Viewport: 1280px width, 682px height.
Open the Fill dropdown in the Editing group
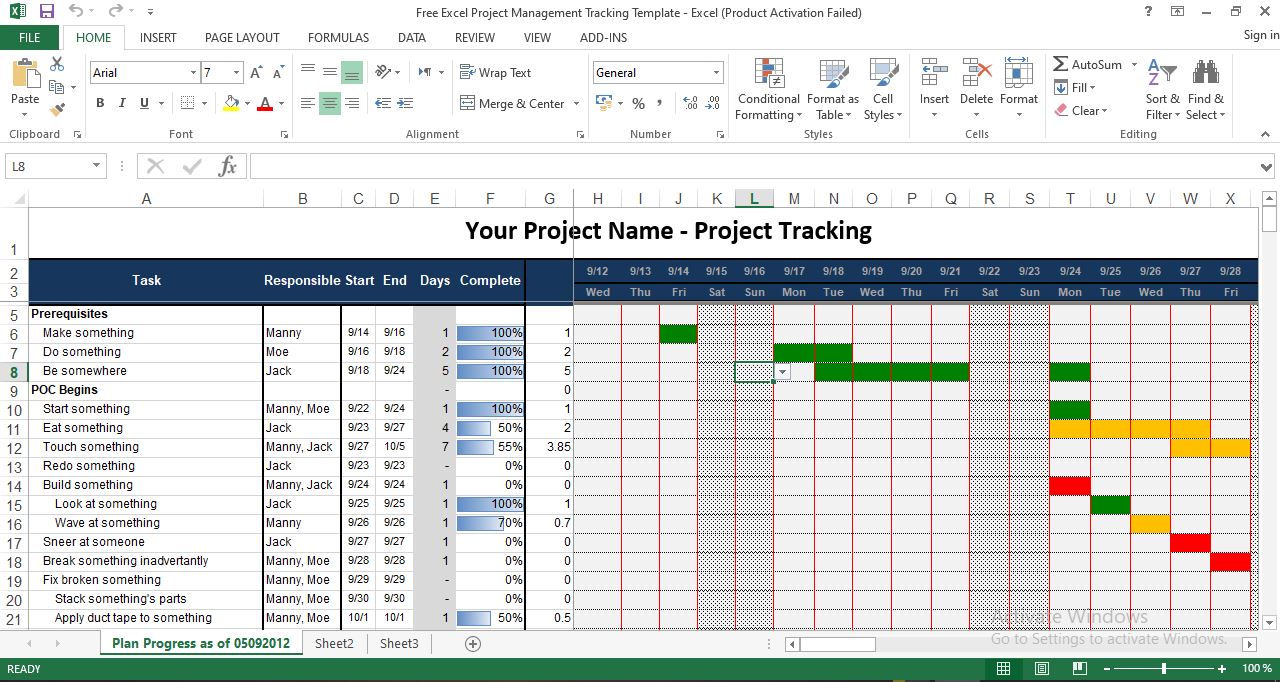pyautogui.click(x=1077, y=88)
